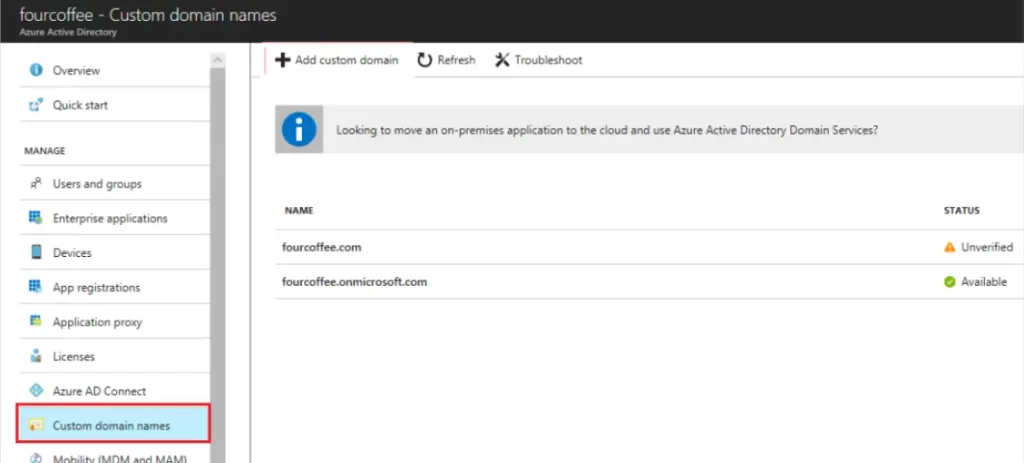1024x463 pixels.
Task: Select the fourcoffee.com domain row
Action: (649, 247)
